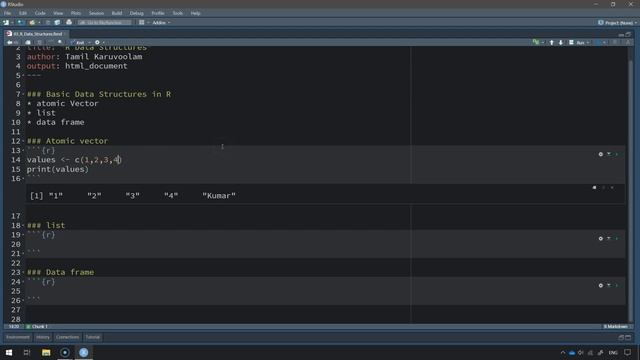640x360 pixels.
Task: Open the View menu
Action: coord(58,13)
